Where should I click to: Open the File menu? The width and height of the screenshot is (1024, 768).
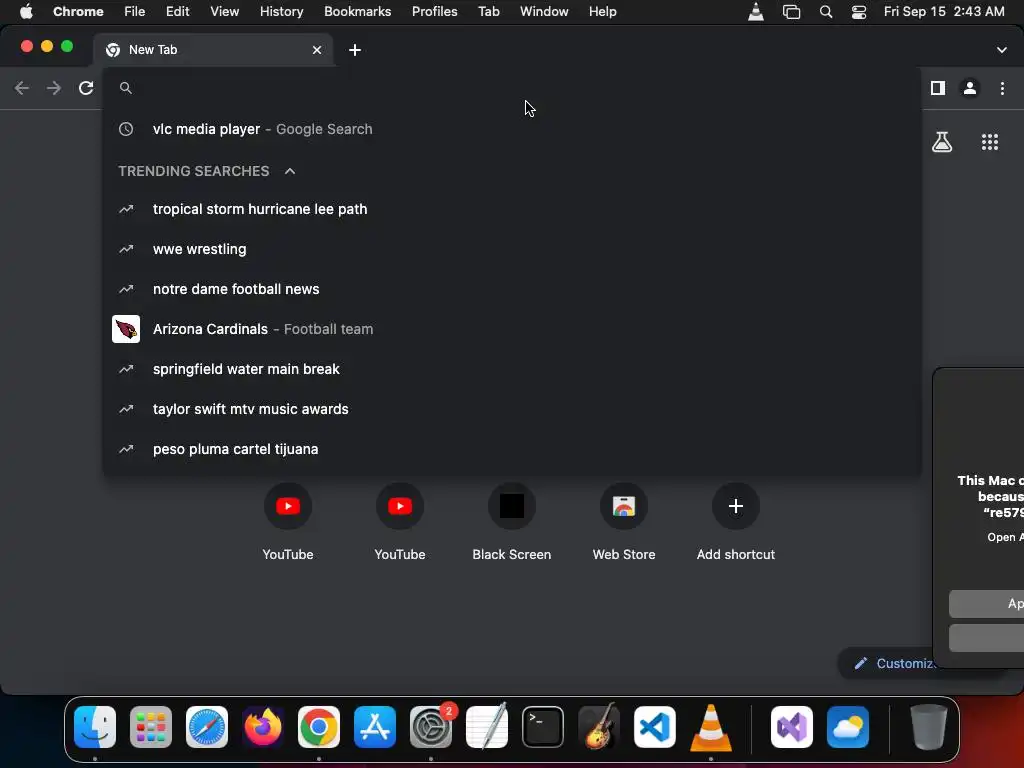(135, 11)
